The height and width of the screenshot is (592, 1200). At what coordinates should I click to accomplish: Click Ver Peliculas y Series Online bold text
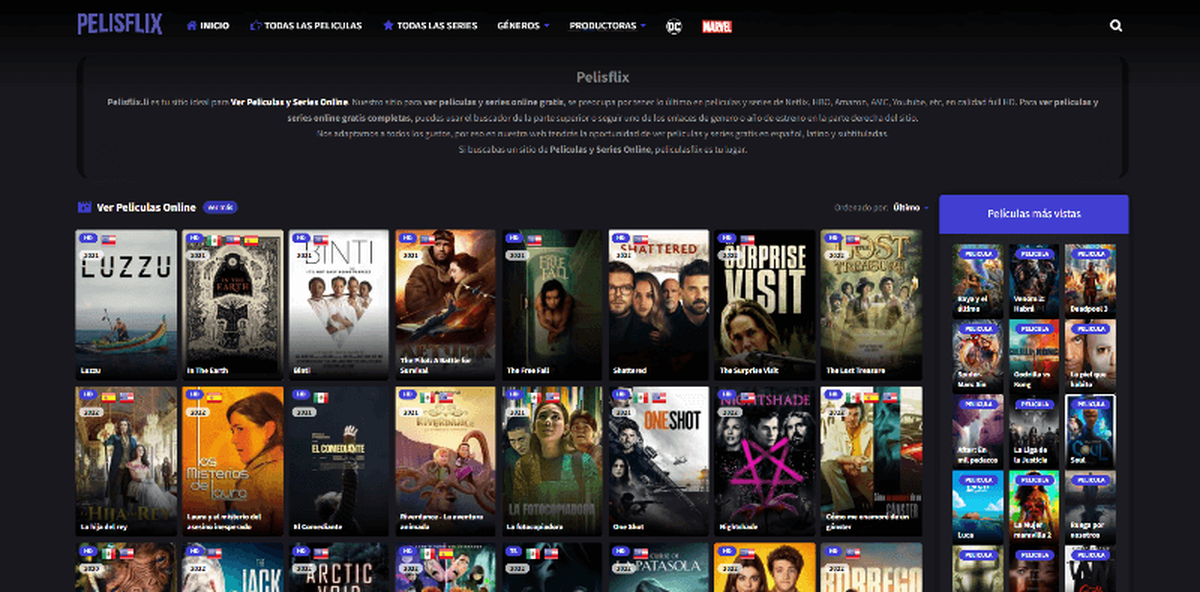click(x=289, y=102)
